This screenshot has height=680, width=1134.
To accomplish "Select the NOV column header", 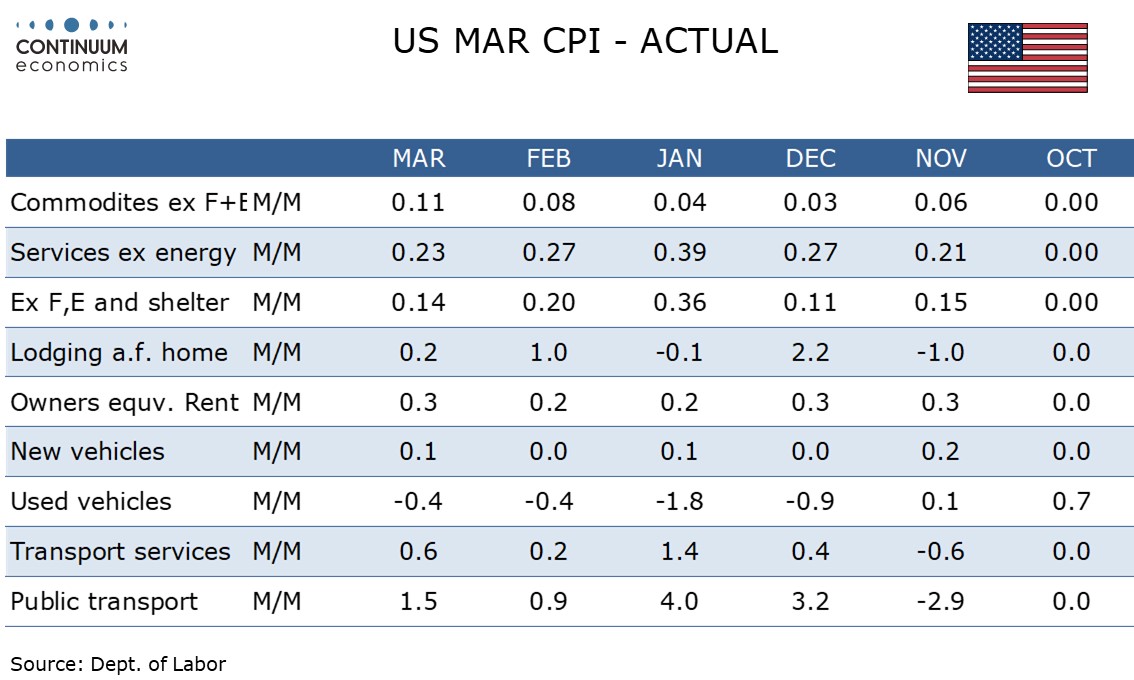I will (x=941, y=158).
